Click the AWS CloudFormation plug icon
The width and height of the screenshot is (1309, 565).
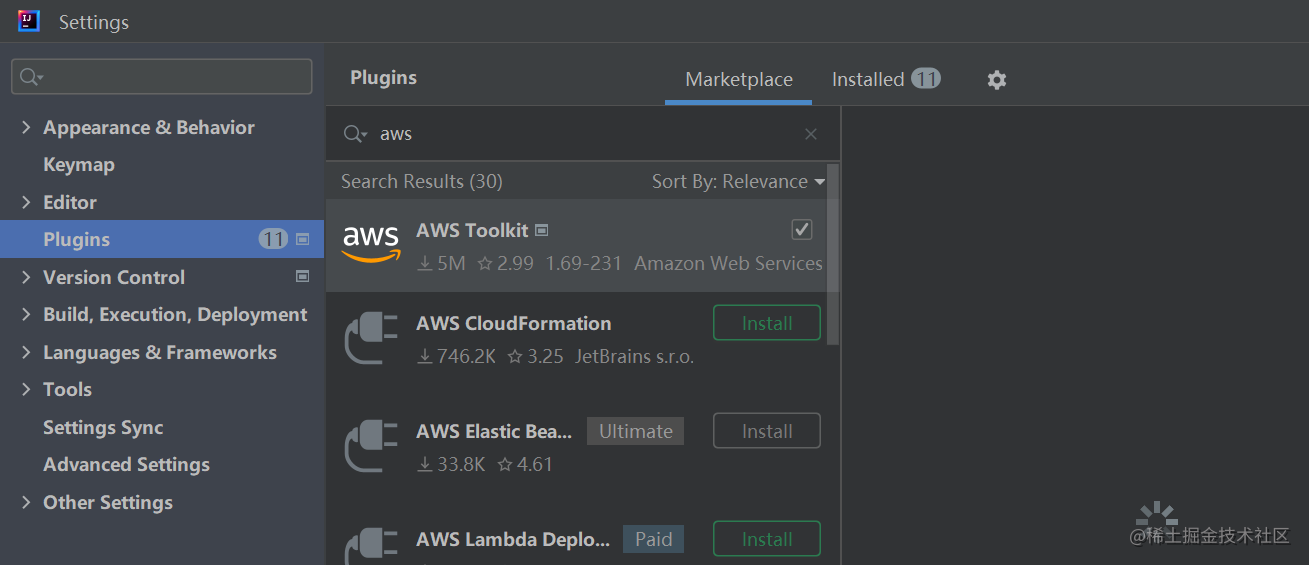tap(371, 339)
